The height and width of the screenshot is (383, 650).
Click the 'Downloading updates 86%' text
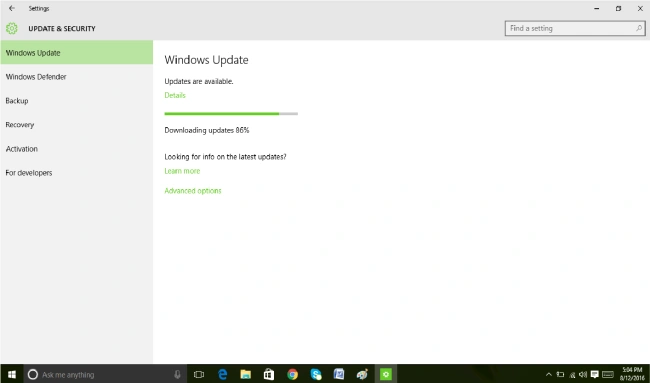[x=207, y=130]
